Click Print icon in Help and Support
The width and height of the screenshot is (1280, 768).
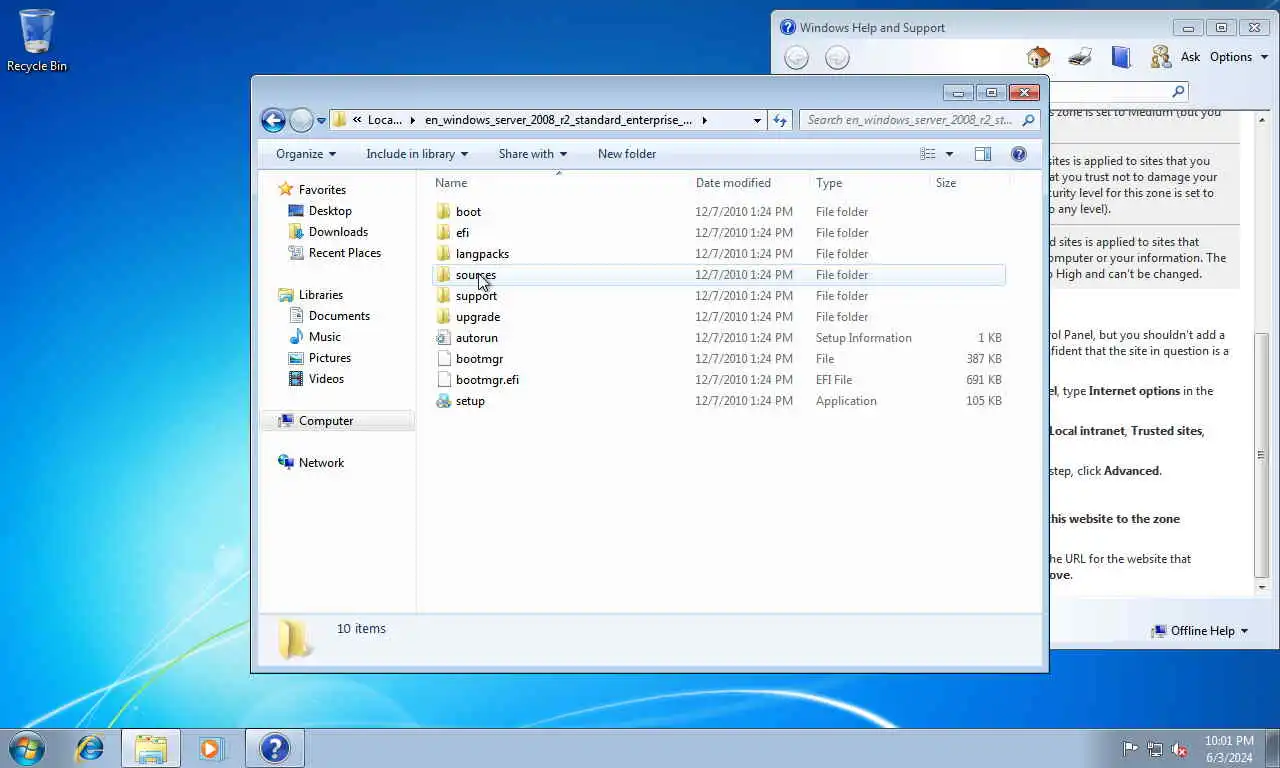(1080, 57)
